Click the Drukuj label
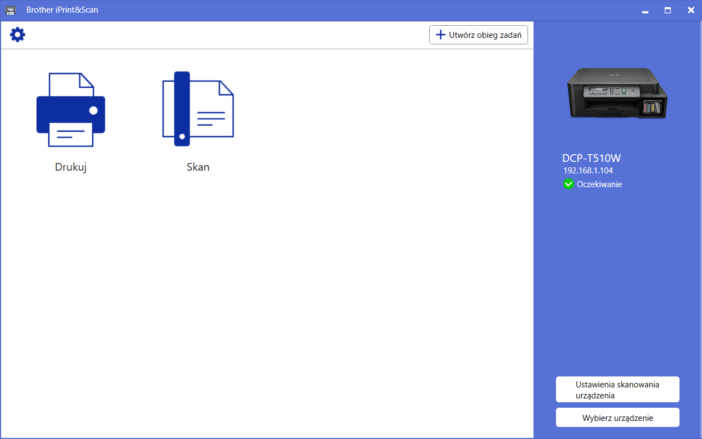This screenshot has height=439, width=702. [x=71, y=167]
